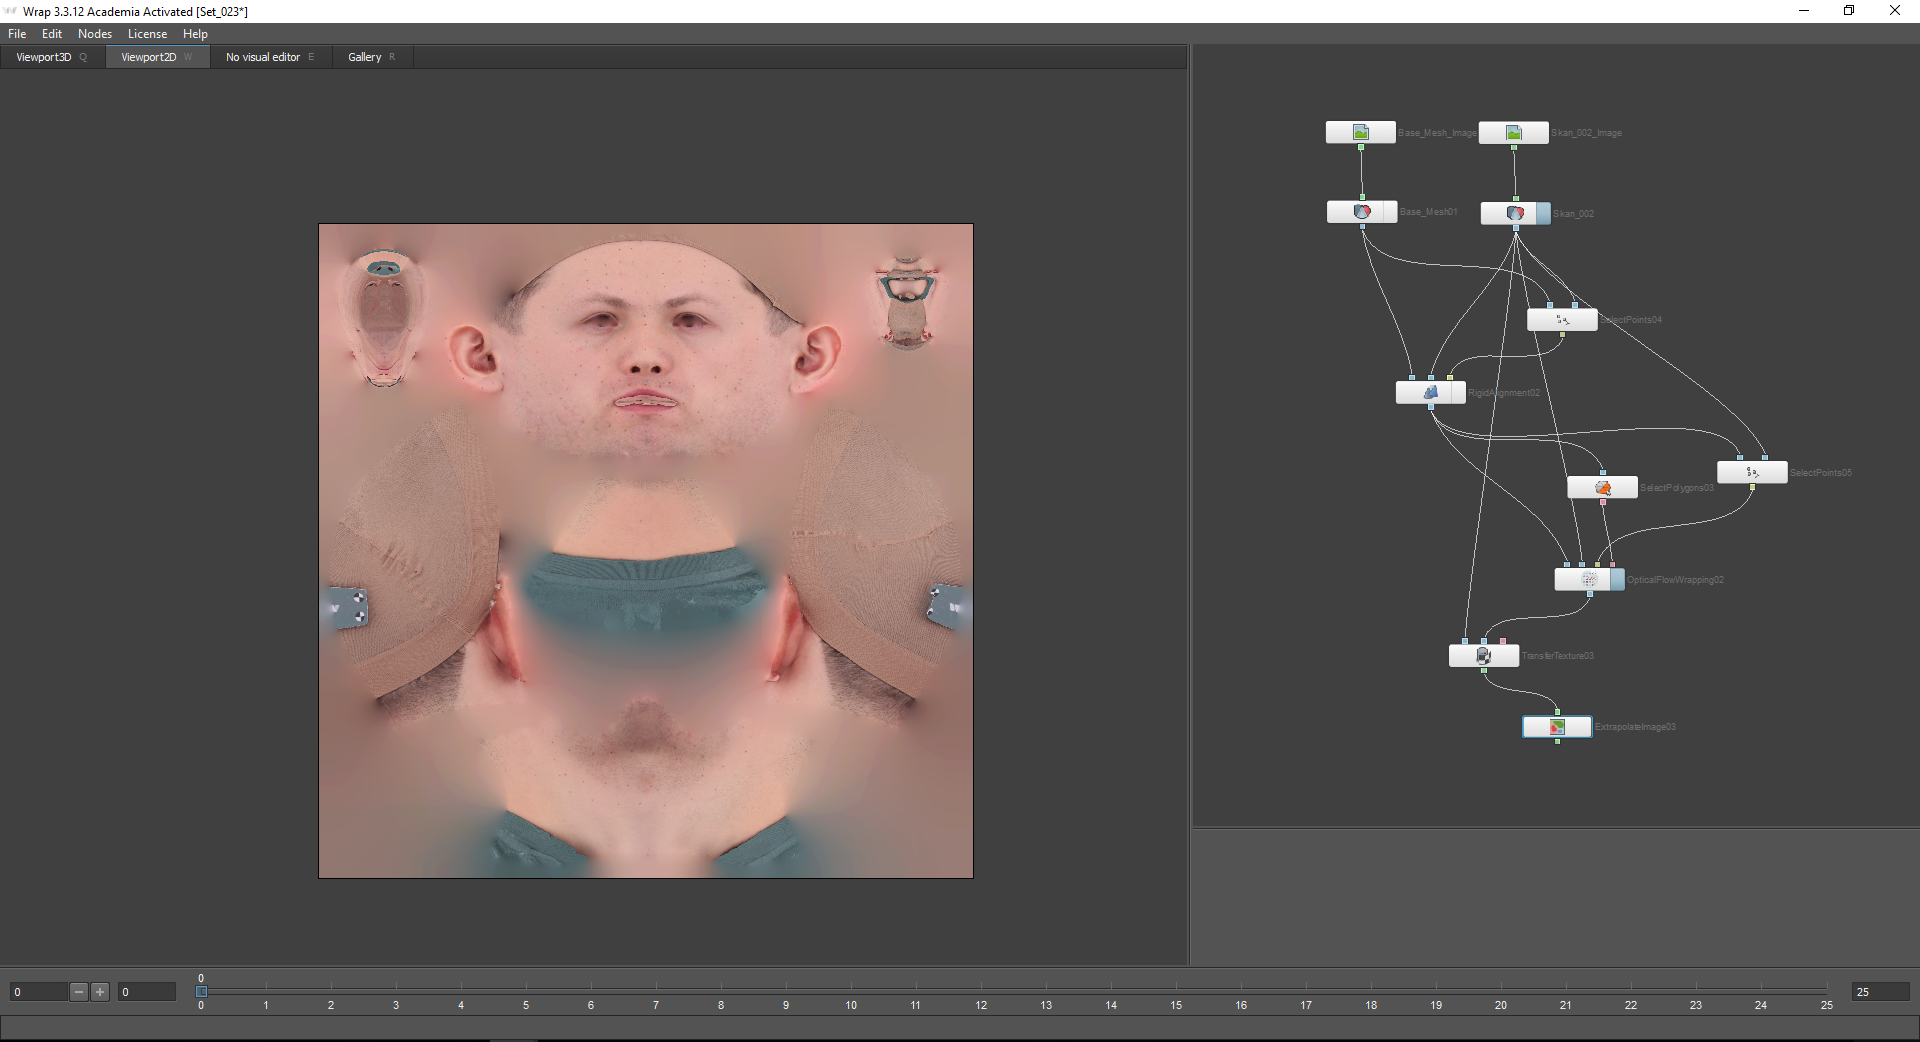This screenshot has width=1920, height=1042.
Task: Click the Base_Mesh_Image node label
Action: pyautogui.click(x=1437, y=133)
